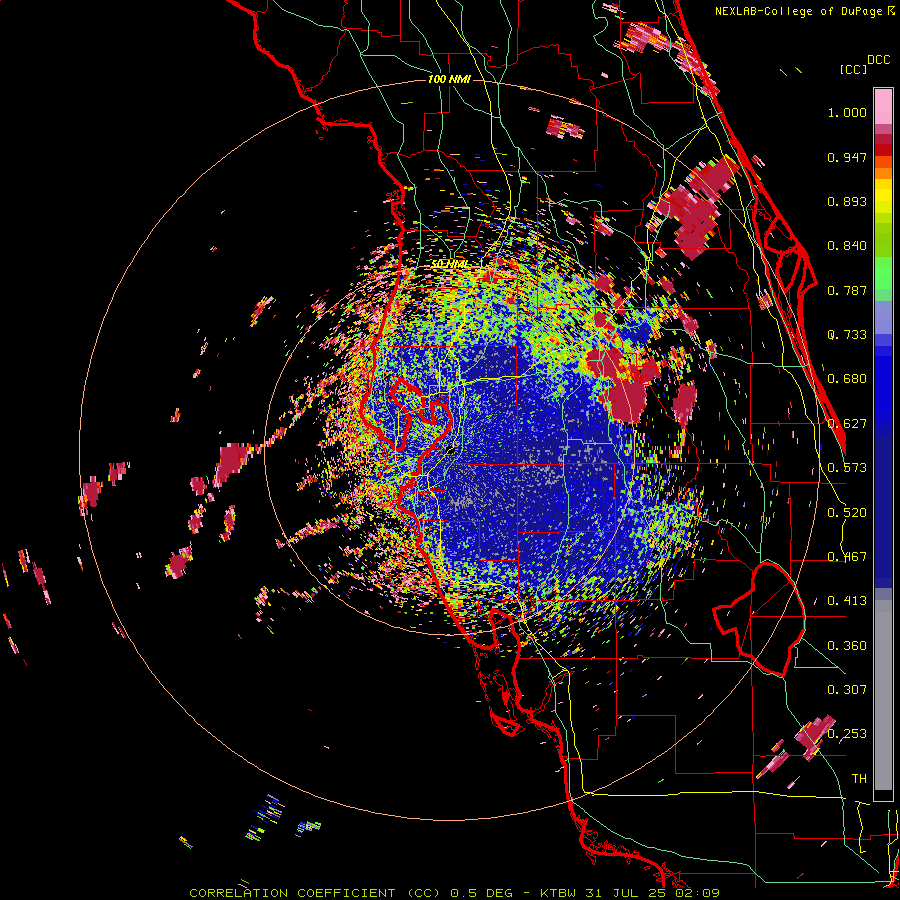Click the 1.000 scale value
Screen dimensions: 900x900
coord(847,112)
